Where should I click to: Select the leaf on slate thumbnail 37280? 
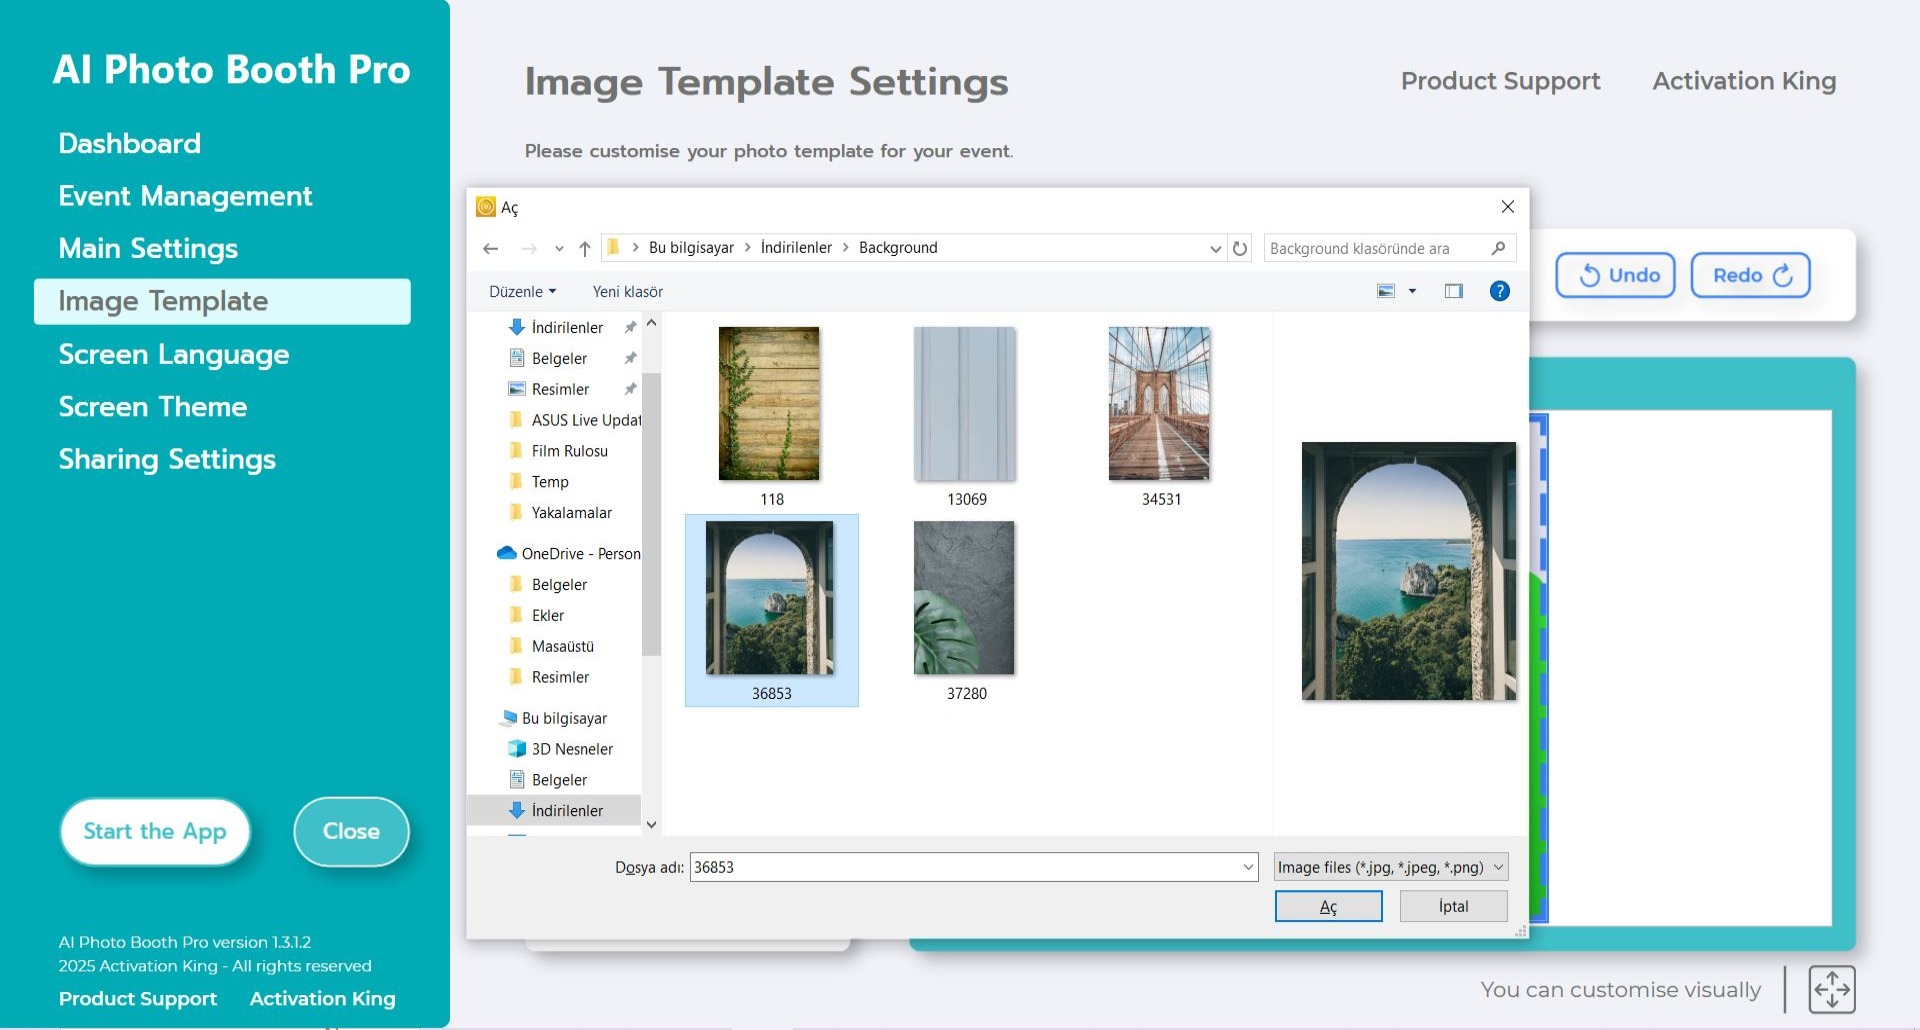point(964,599)
